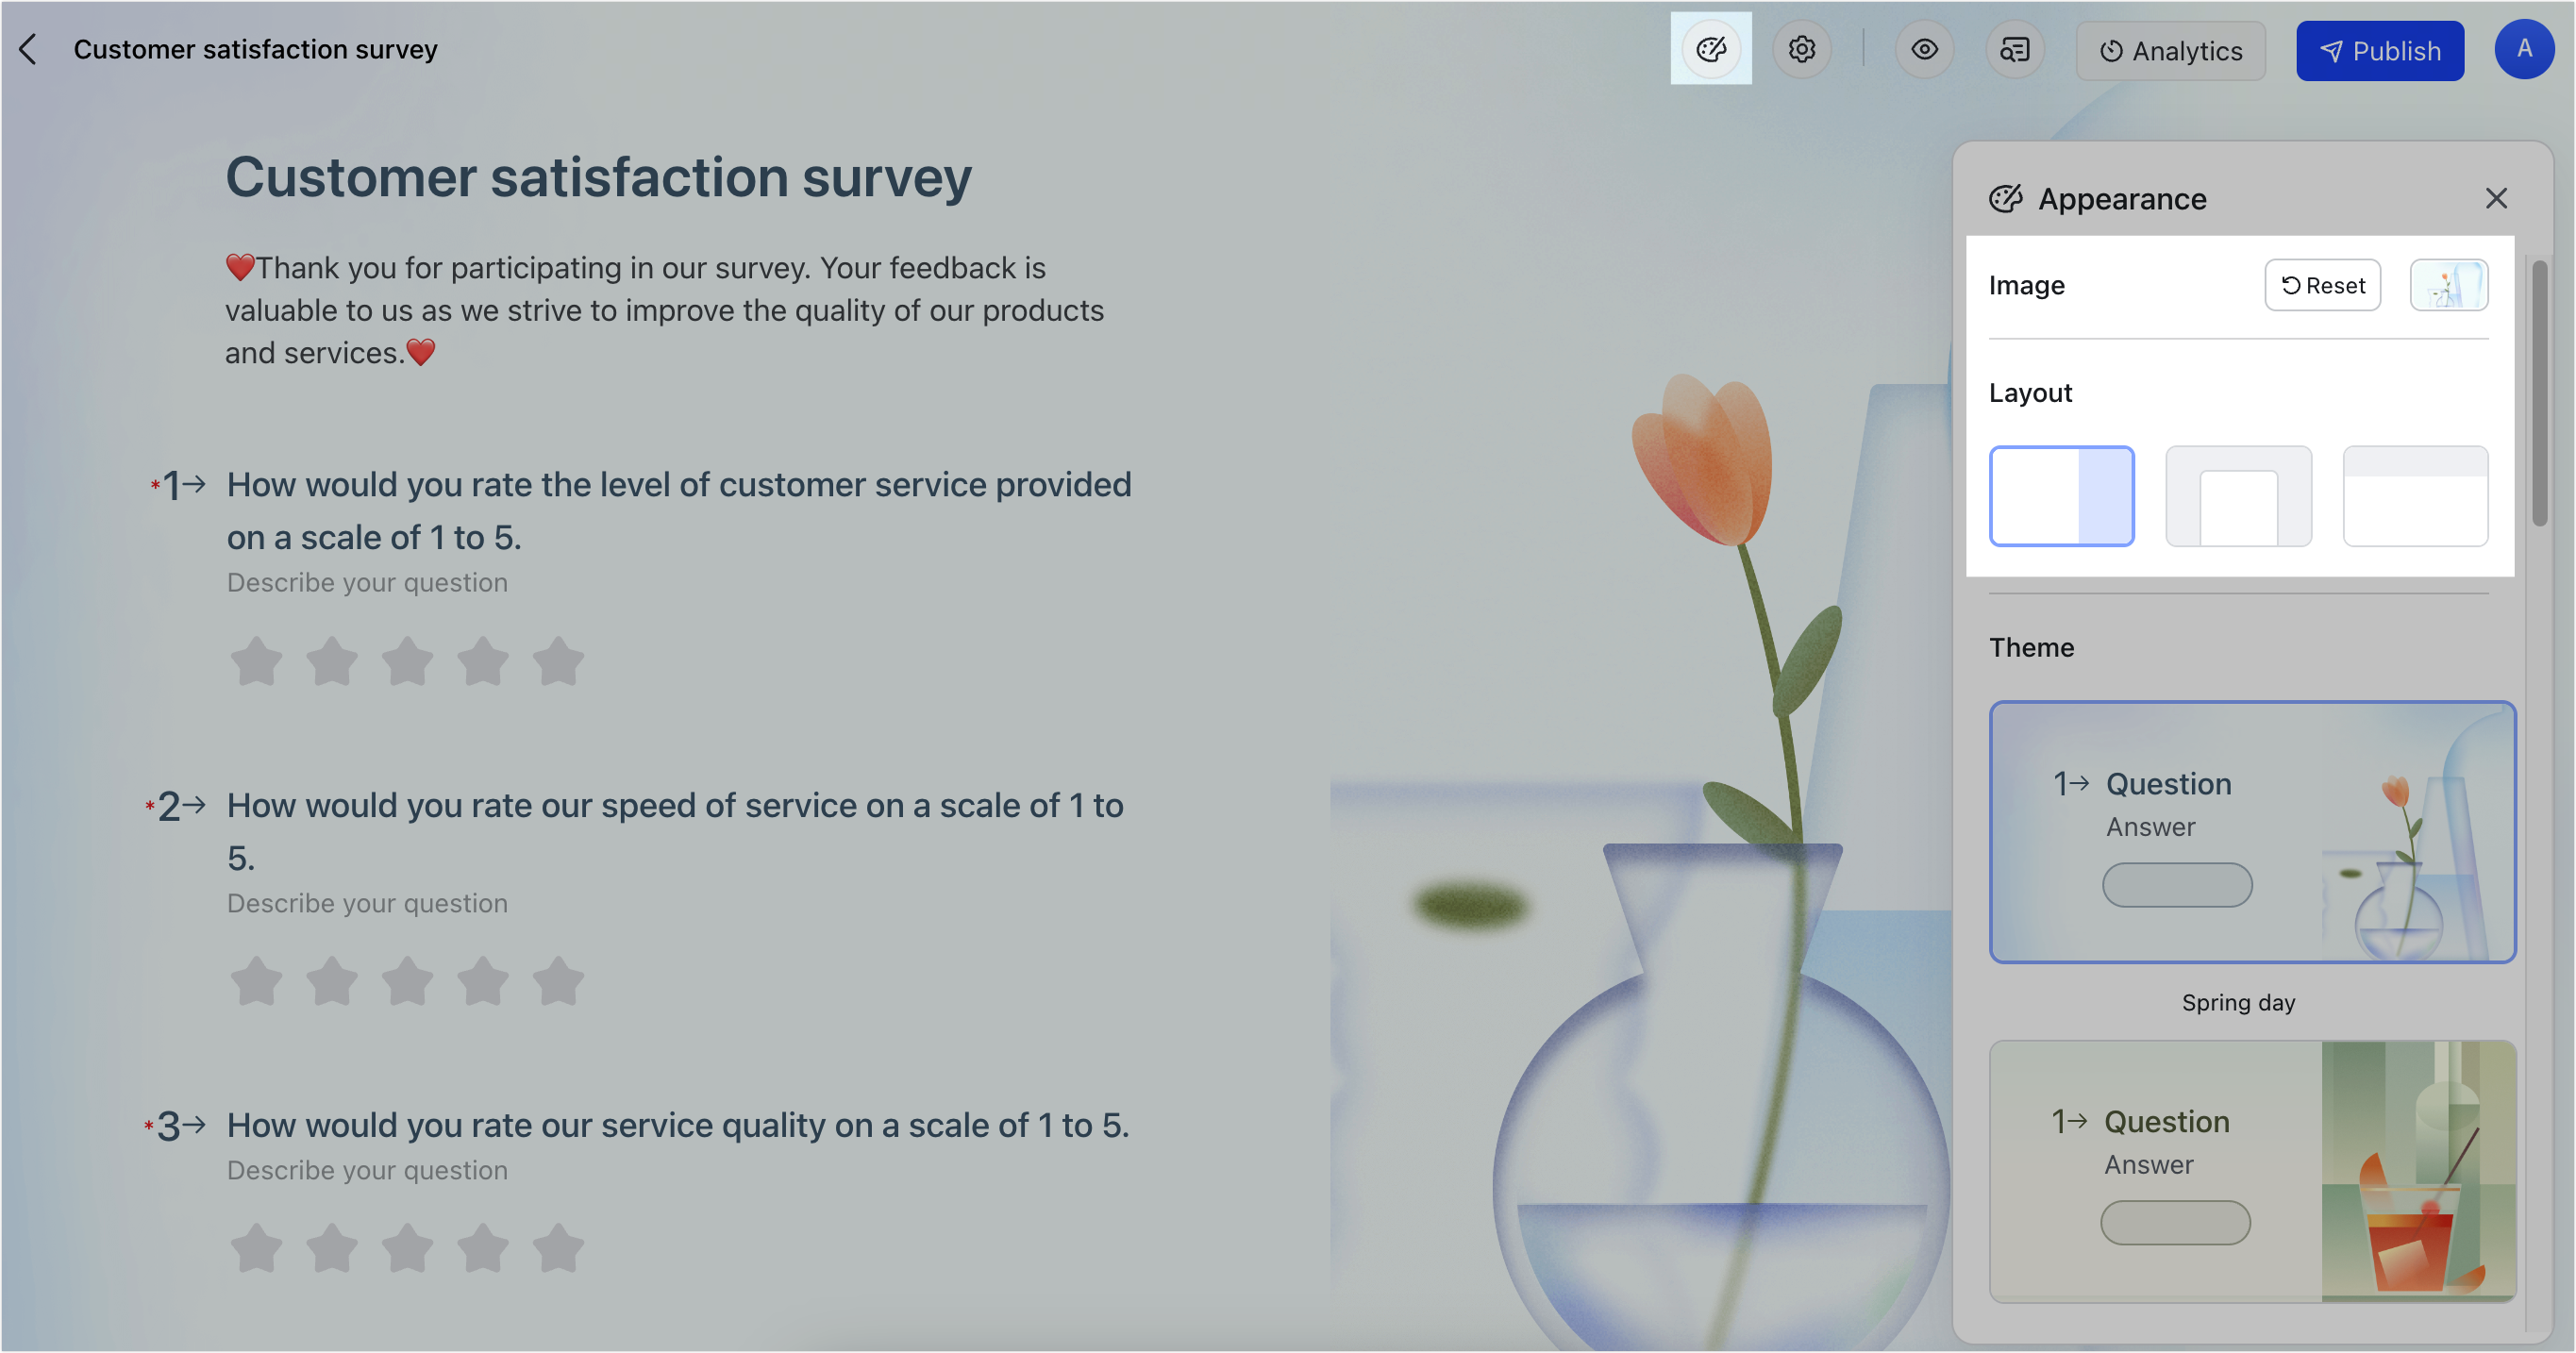2576x1353 pixels.
Task: Select the top banner layout option
Action: 2415,496
